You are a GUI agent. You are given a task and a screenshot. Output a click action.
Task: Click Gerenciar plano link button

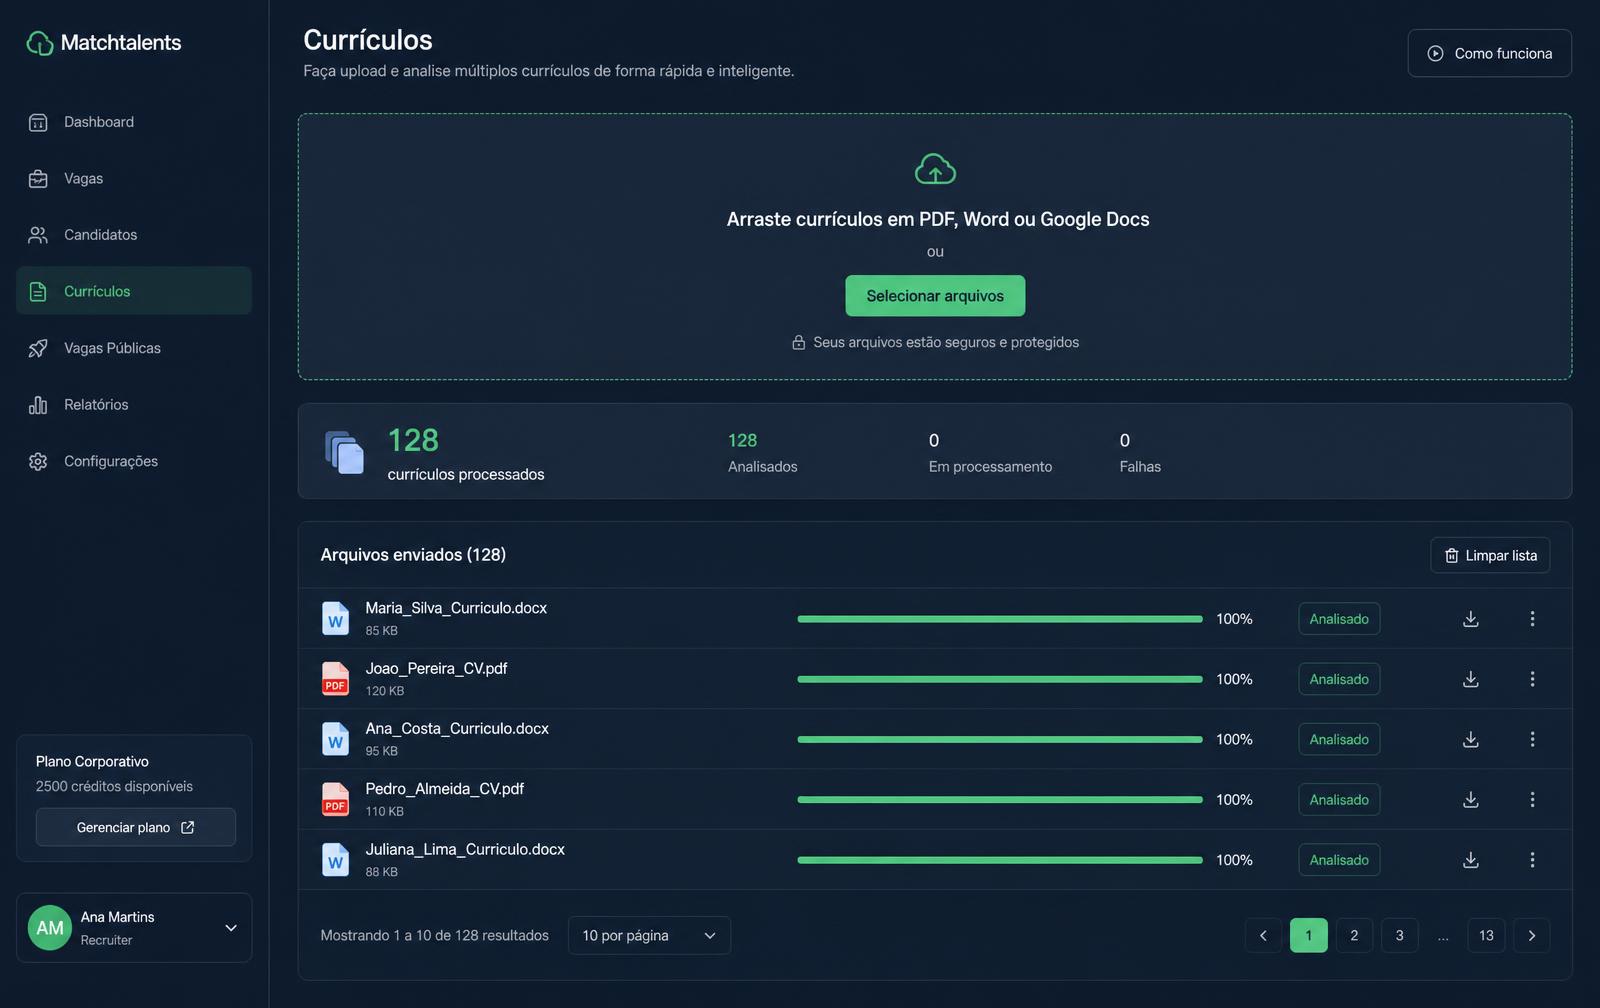(136, 828)
